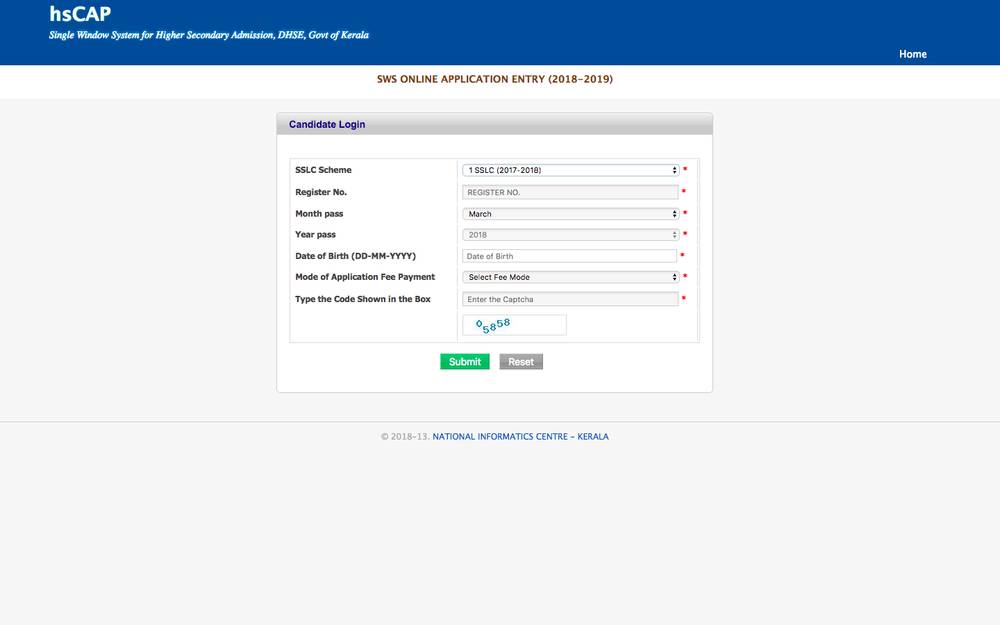1000x625 pixels.
Task: Open the Home menu link
Action: pyautogui.click(x=912, y=54)
